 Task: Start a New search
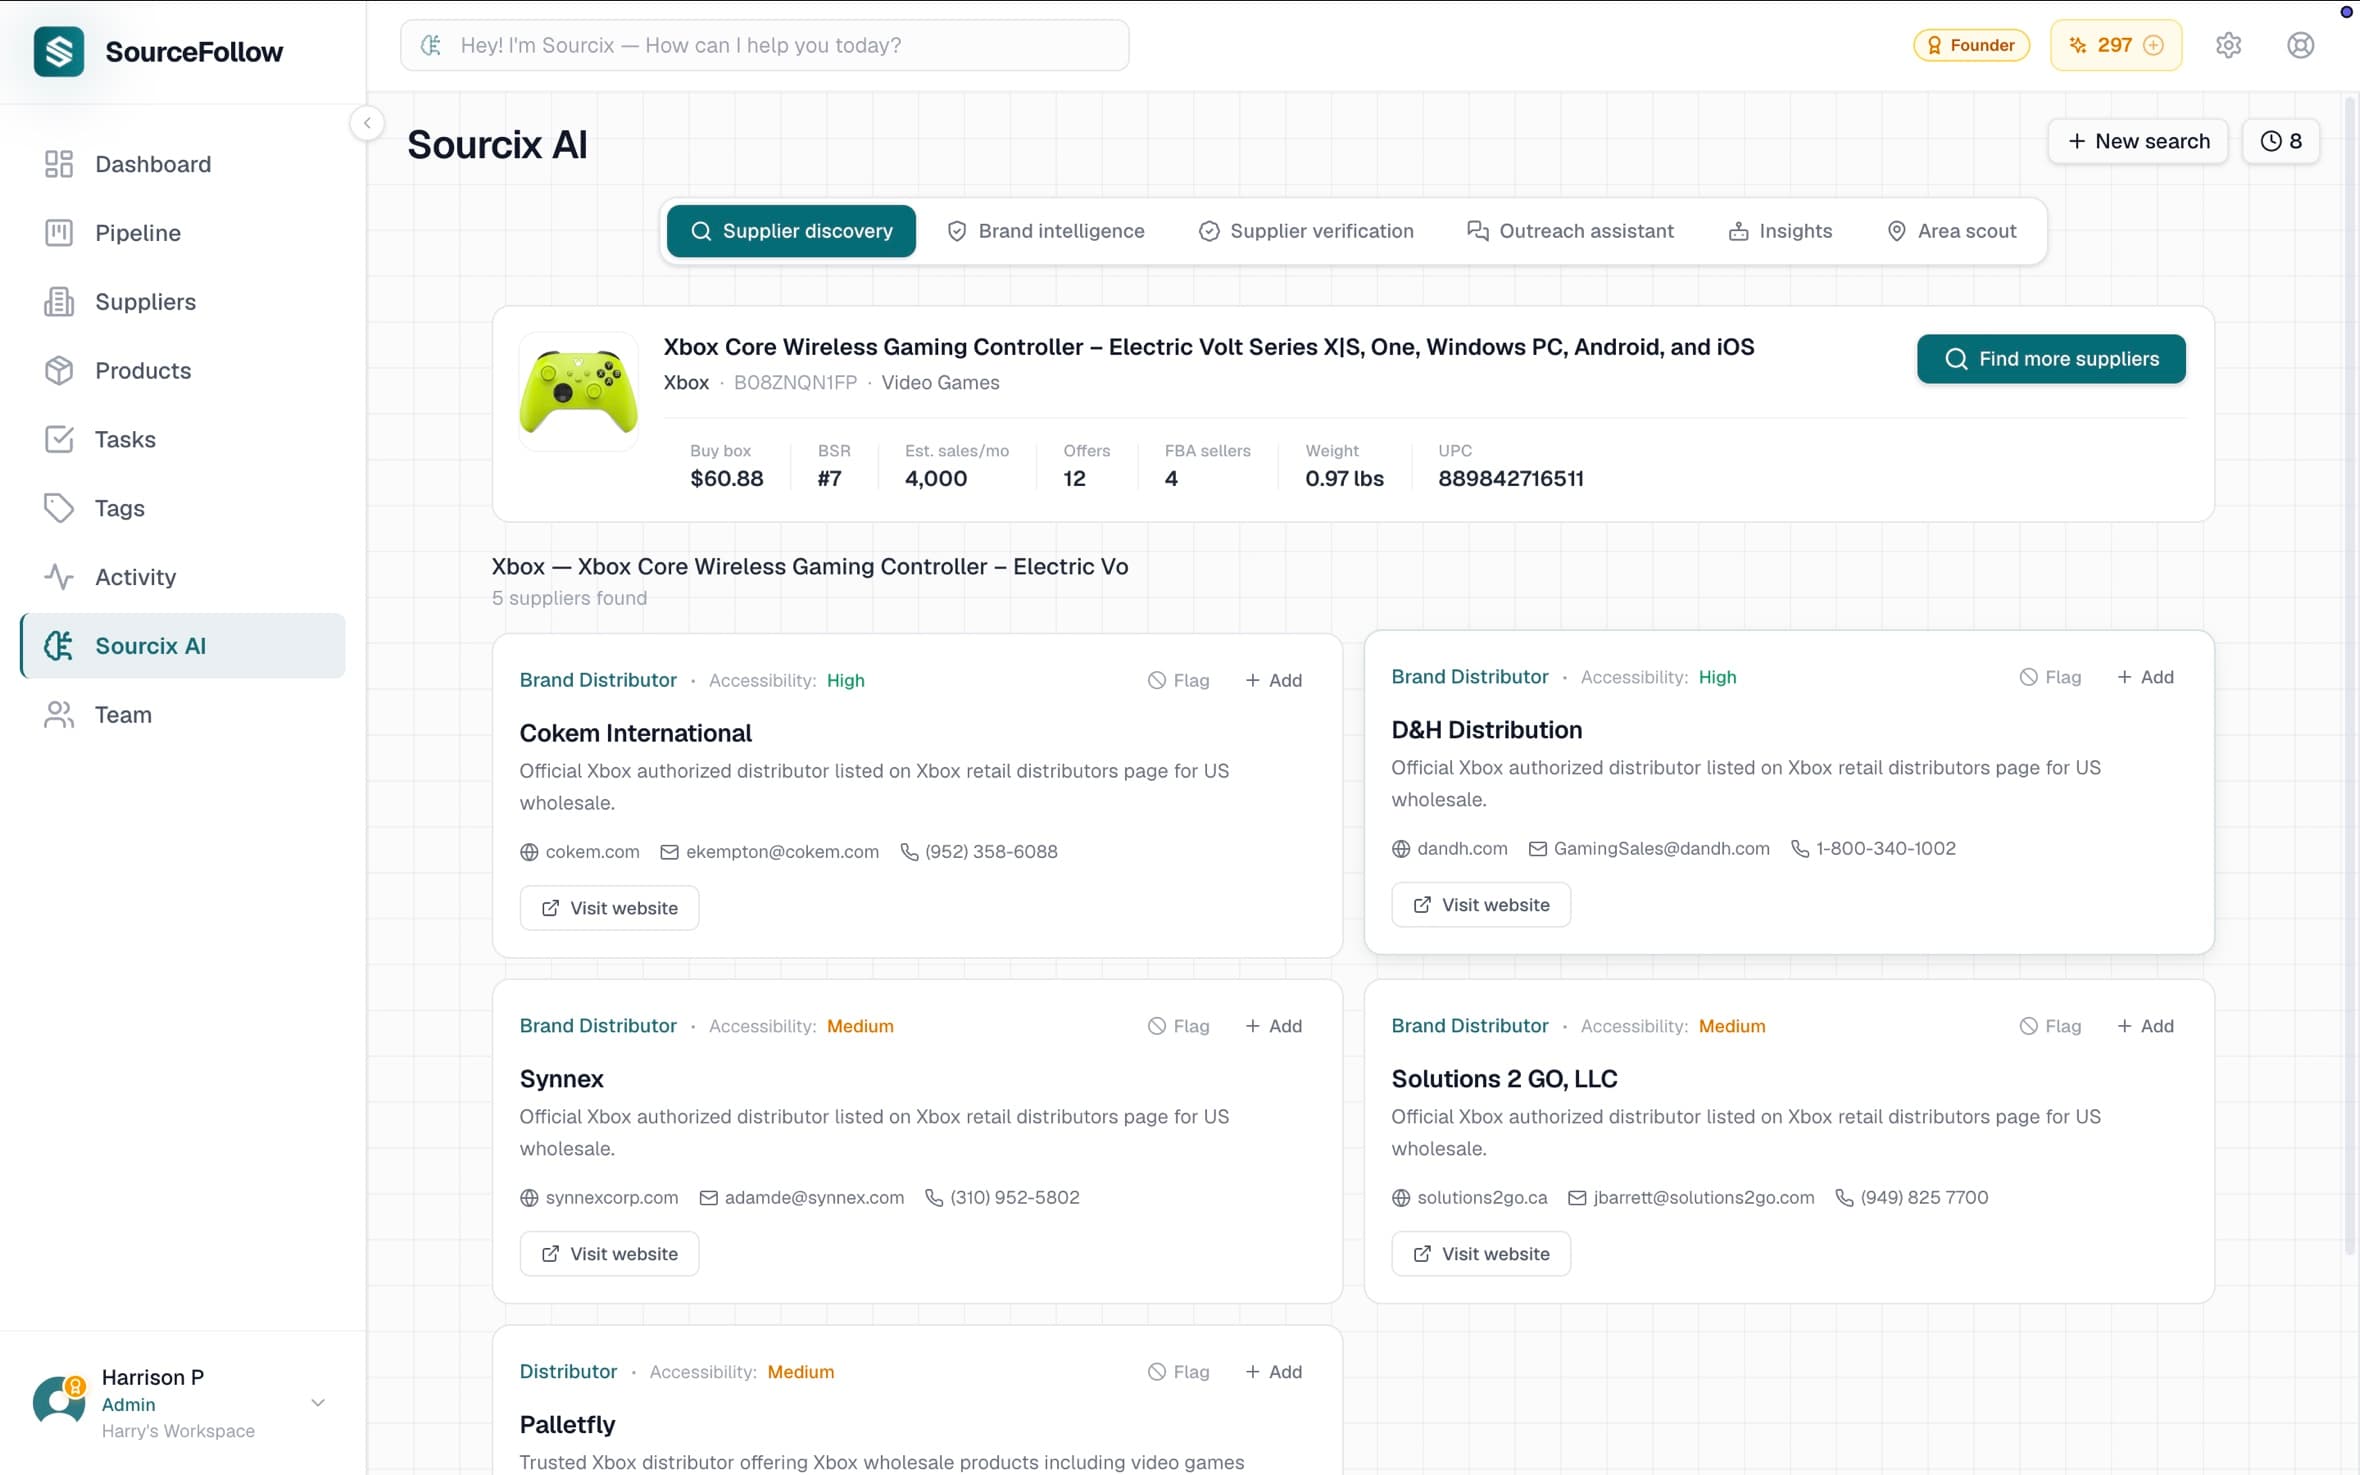coord(2137,141)
